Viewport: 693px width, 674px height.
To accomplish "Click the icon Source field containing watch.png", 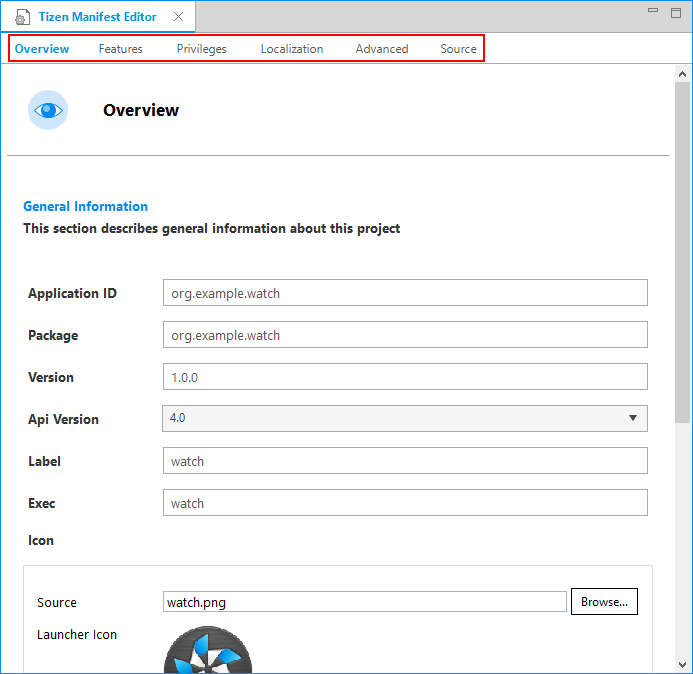I will tap(364, 602).
